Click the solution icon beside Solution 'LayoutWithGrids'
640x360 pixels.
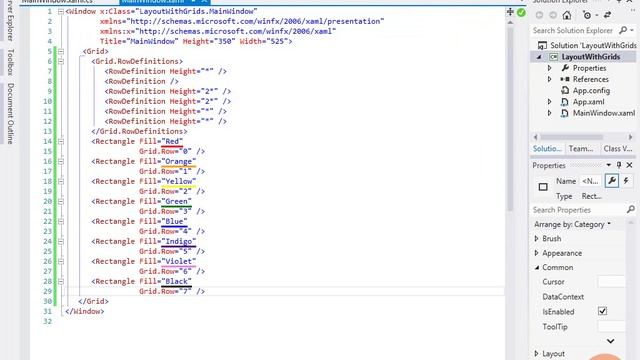point(542,45)
